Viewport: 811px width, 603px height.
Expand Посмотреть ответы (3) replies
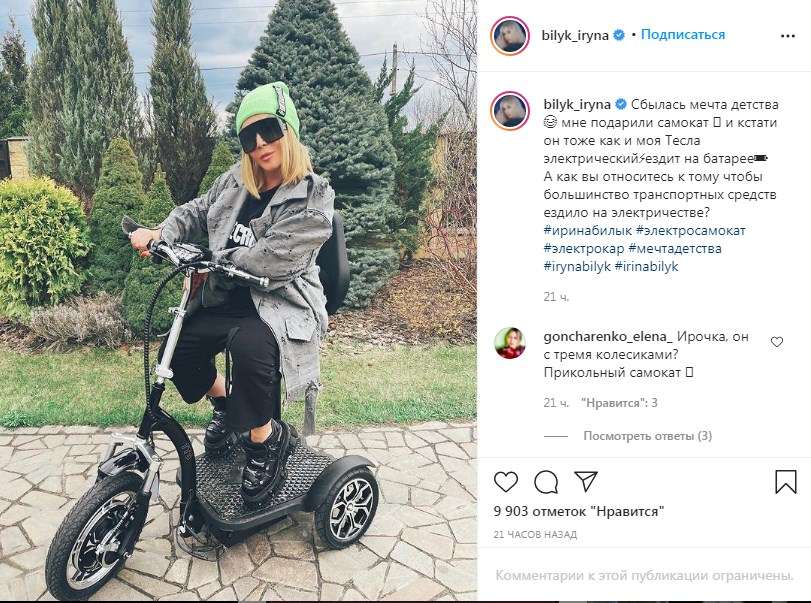click(648, 436)
